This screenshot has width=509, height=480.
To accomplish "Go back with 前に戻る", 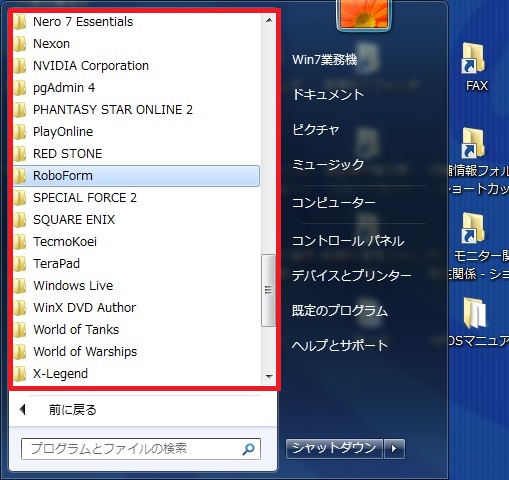I will 73,410.
